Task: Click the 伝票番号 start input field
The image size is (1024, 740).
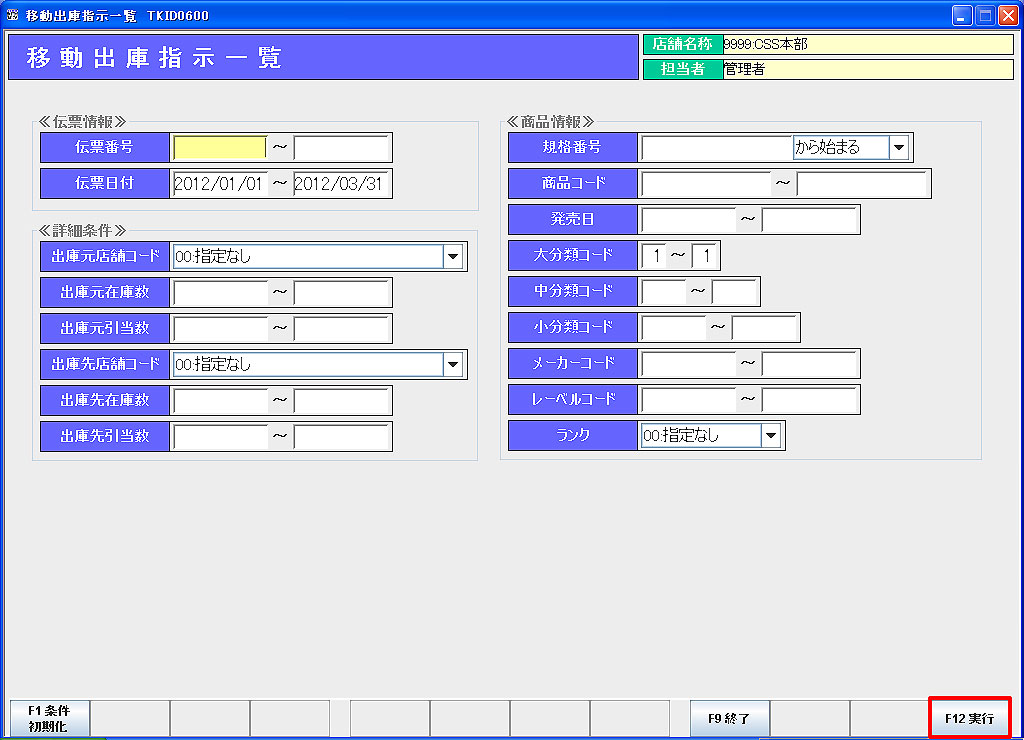Action: pos(220,148)
